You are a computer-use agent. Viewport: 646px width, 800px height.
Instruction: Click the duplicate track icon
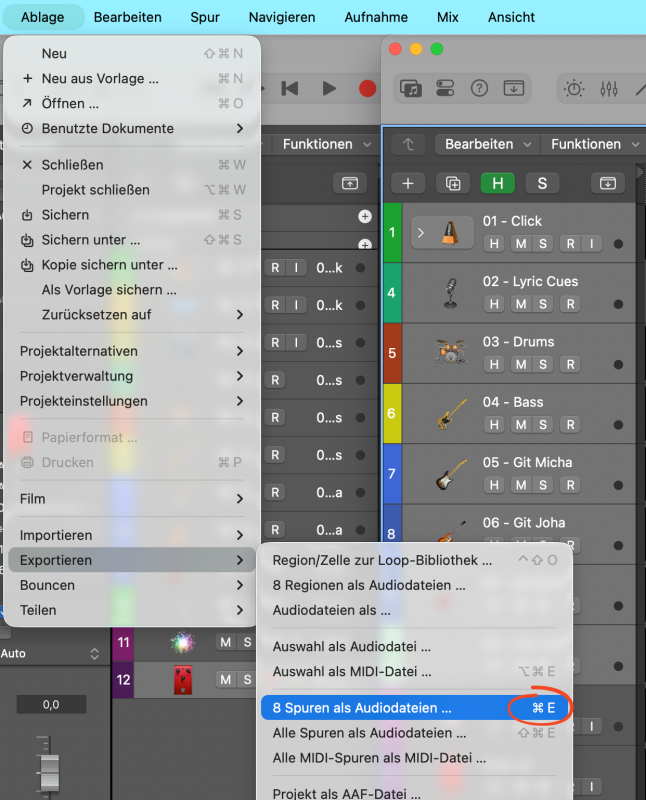pyautogui.click(x=453, y=183)
